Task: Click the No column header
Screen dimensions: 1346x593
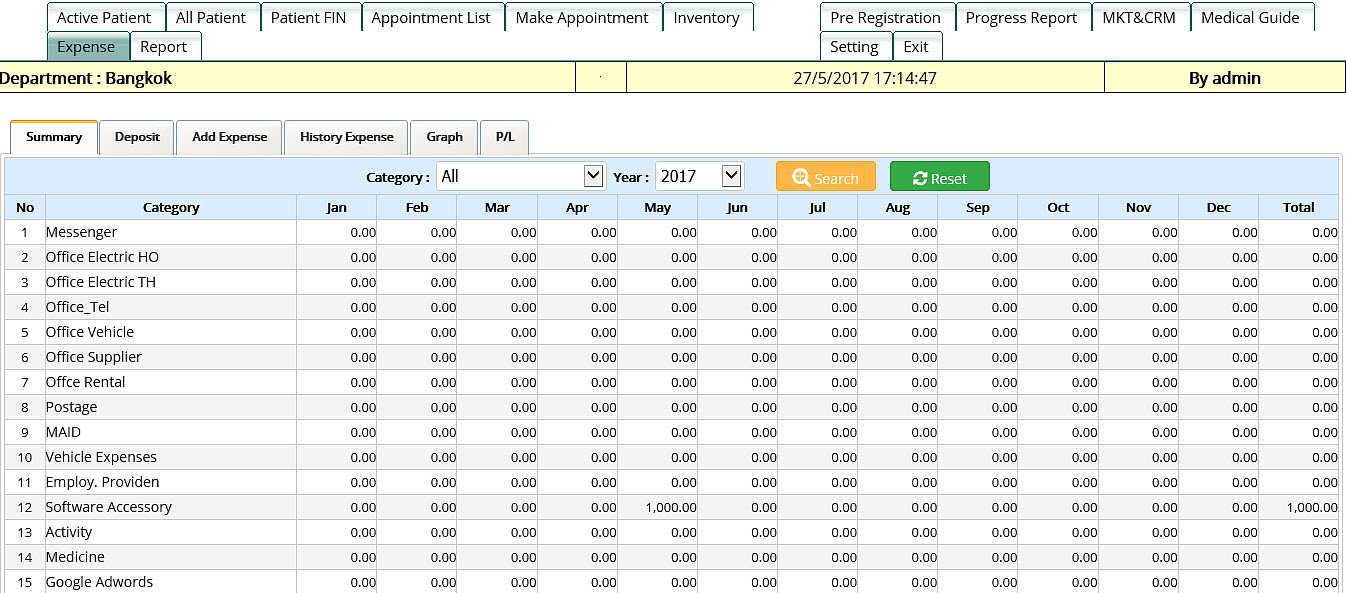Action: click(x=25, y=207)
